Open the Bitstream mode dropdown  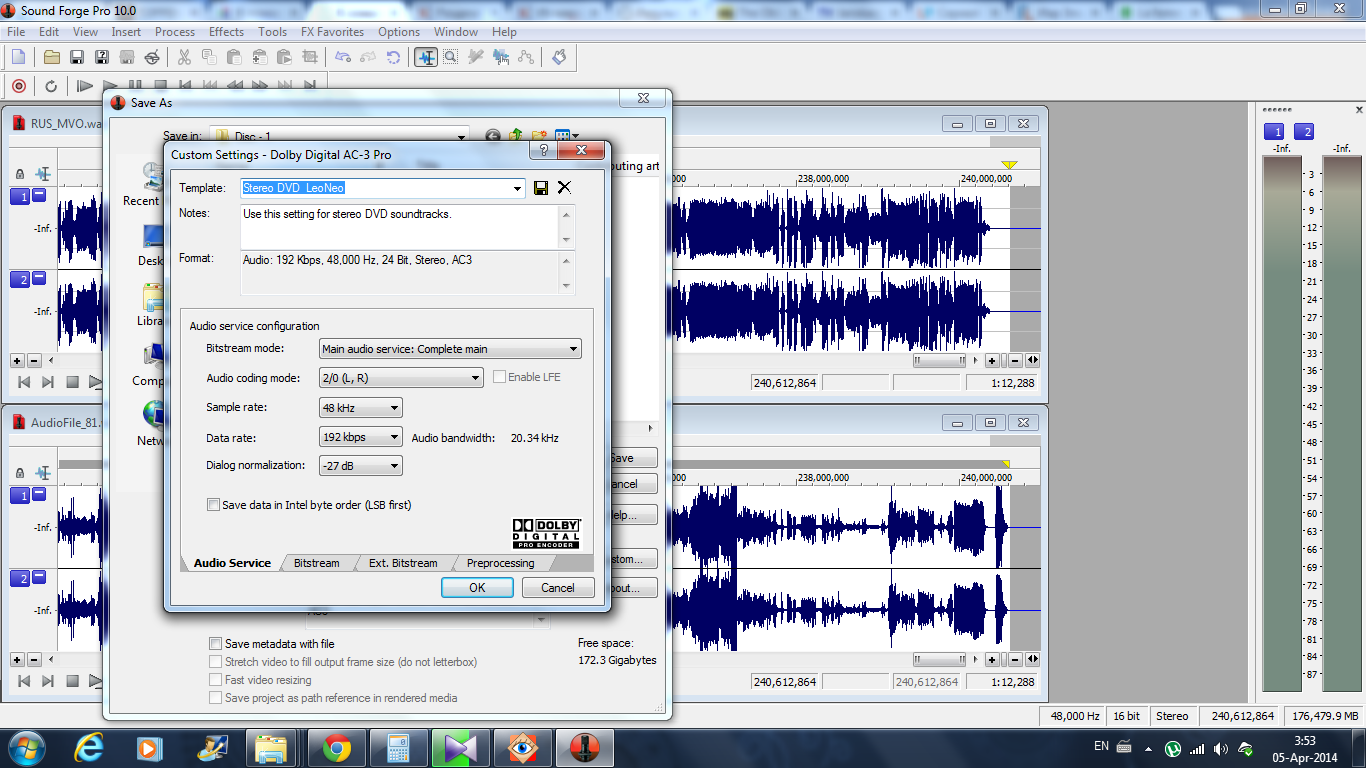pyautogui.click(x=573, y=349)
